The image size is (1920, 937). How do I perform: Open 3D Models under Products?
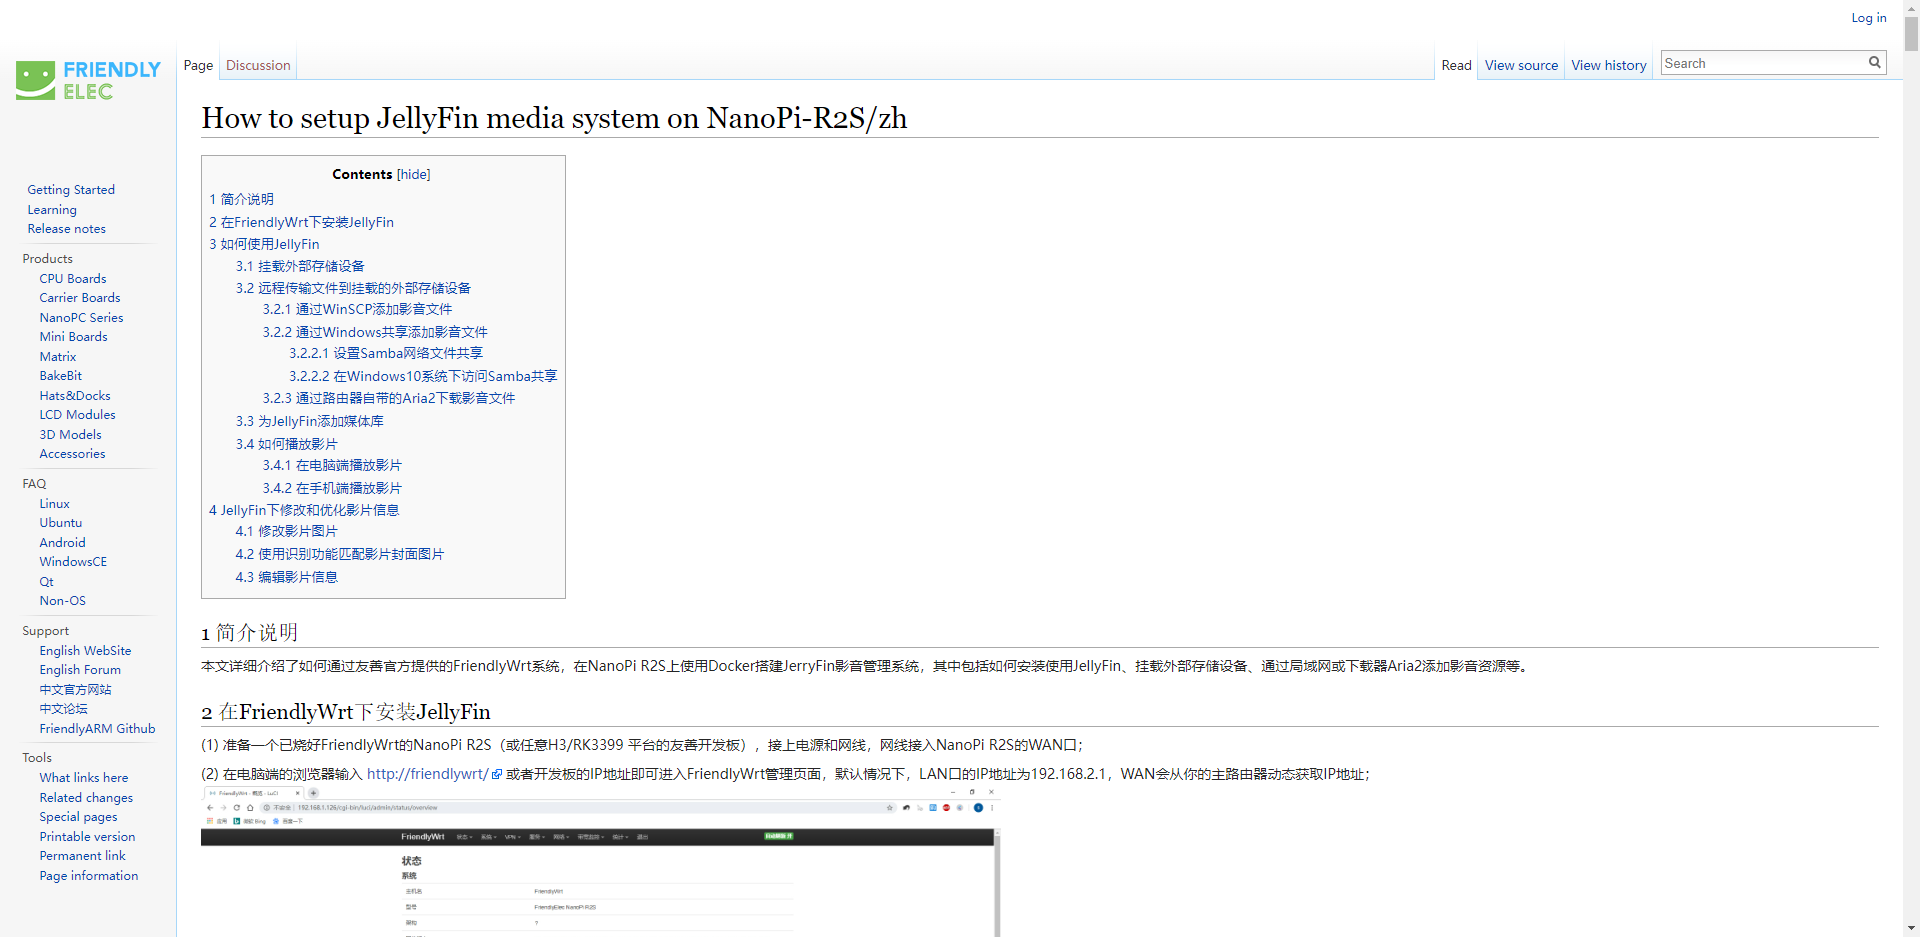click(70, 434)
